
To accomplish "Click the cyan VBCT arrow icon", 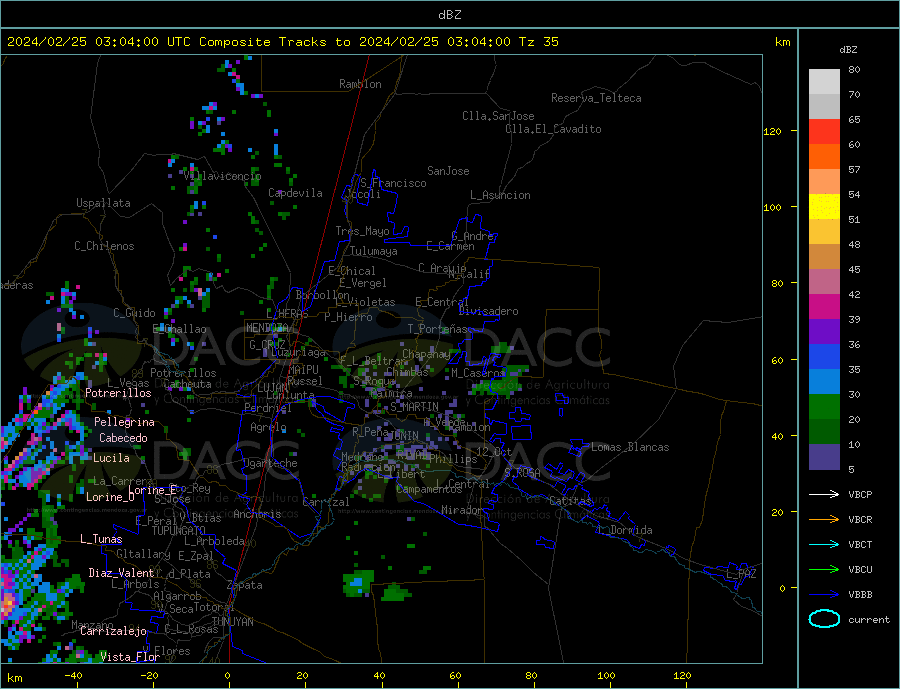I will (x=824, y=544).
